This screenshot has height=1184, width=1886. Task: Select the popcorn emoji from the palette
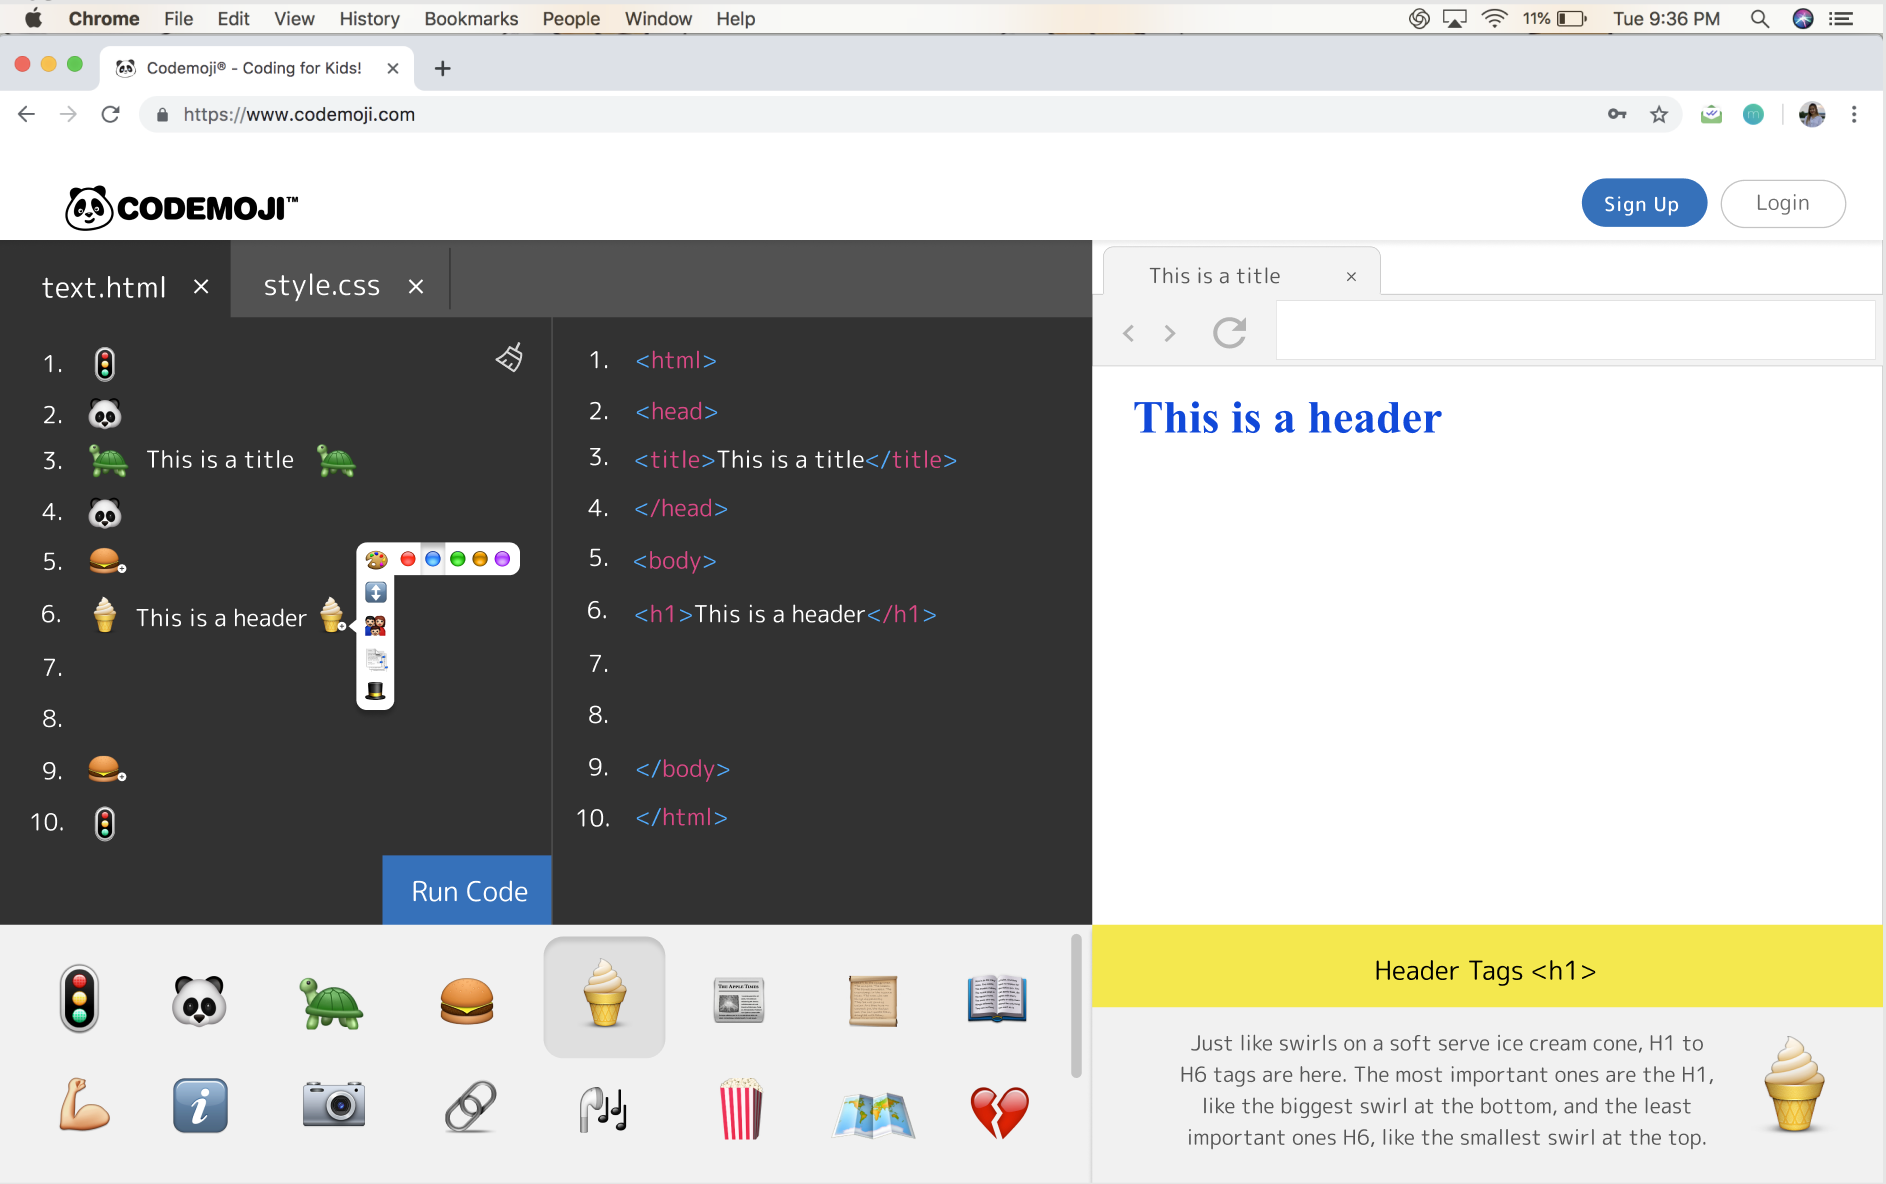(x=739, y=1112)
